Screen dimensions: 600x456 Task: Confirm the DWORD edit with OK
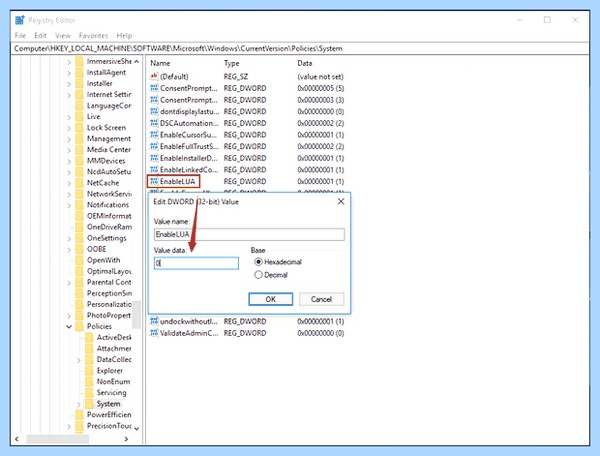(x=271, y=299)
